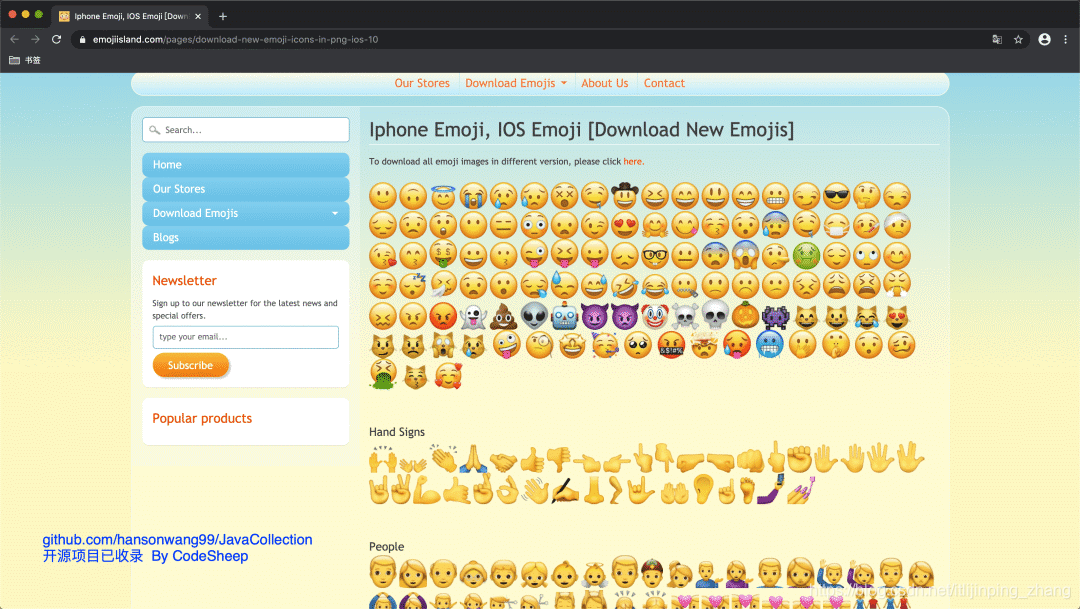Select the ghost emoji
This screenshot has width=1080, height=609.
(473, 317)
